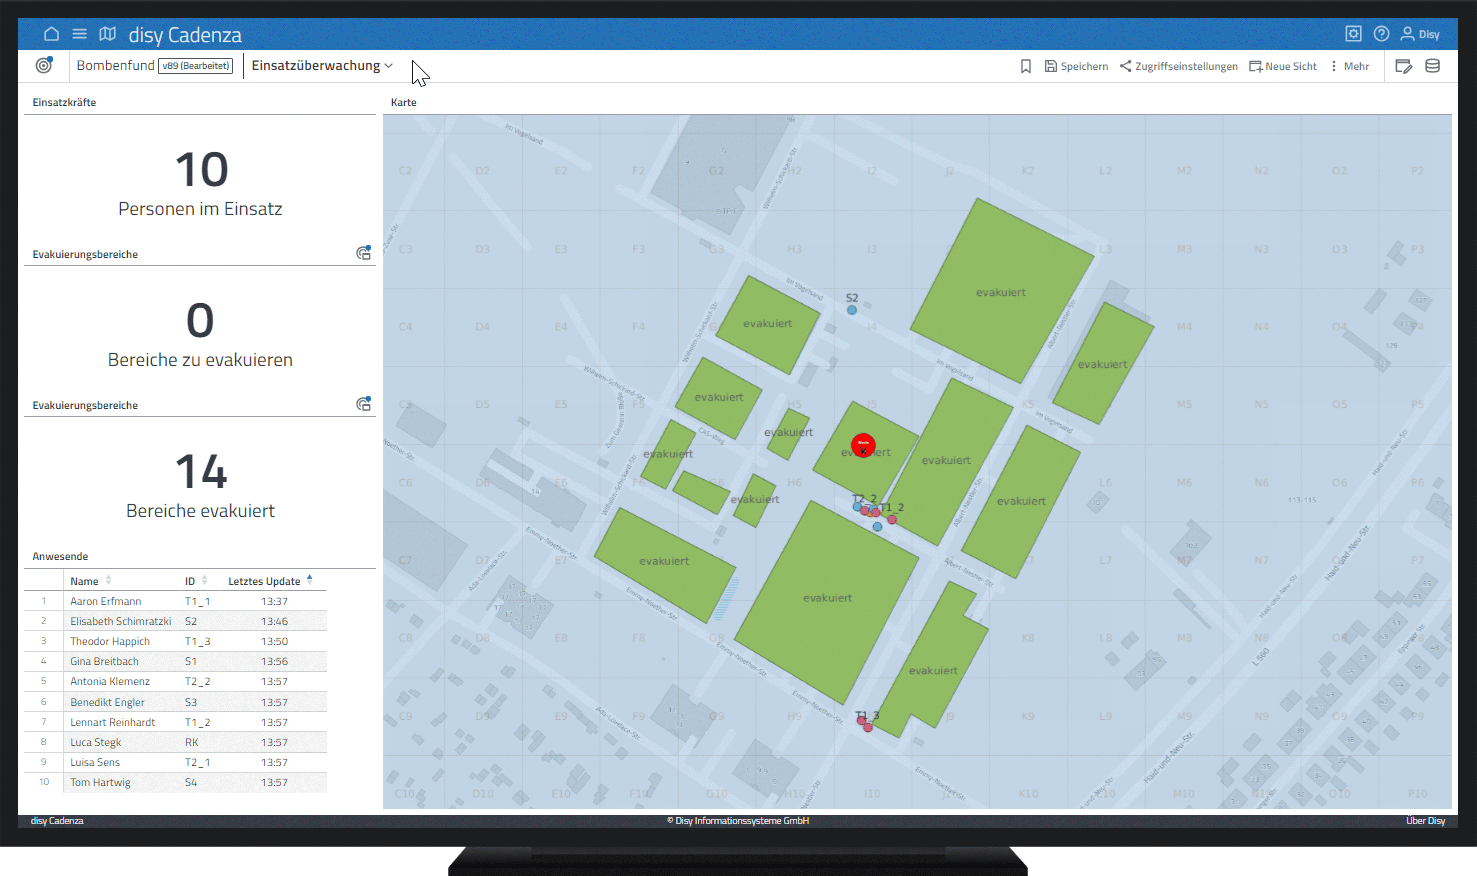The image size is (1477, 876).
Task: Click the target icon beside Bombenfund
Action: (44, 65)
